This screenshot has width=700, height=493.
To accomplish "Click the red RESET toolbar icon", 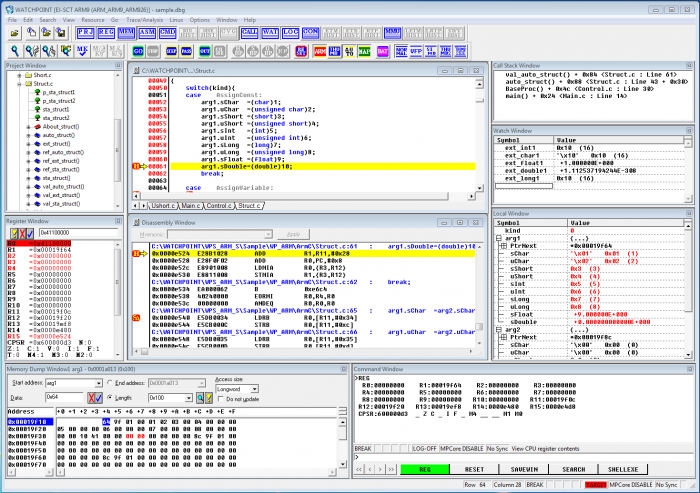I will tap(301, 51).
